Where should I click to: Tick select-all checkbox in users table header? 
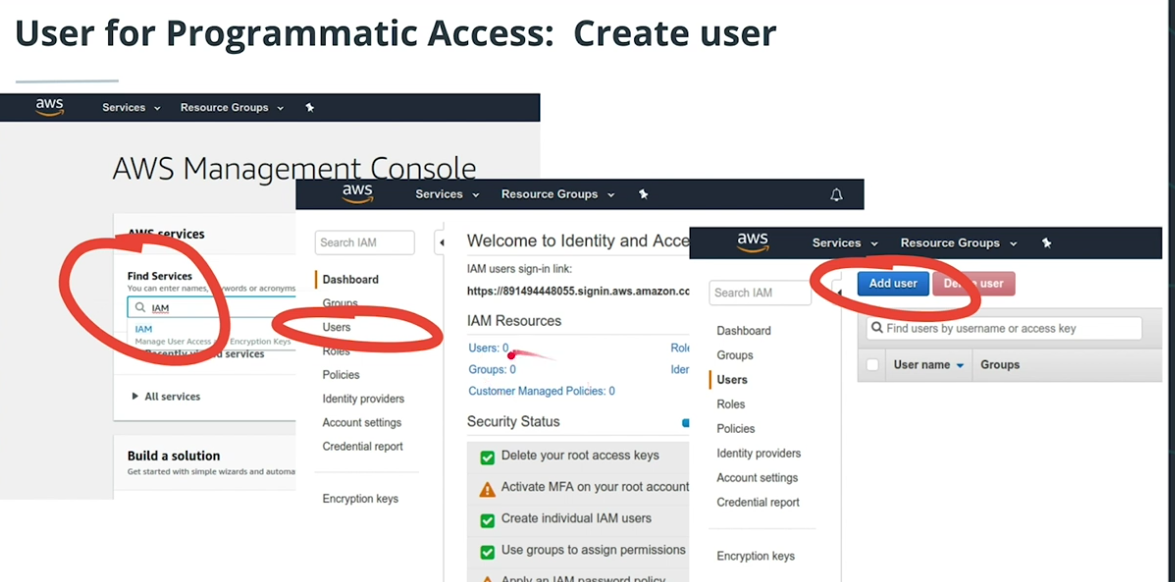[x=872, y=365]
